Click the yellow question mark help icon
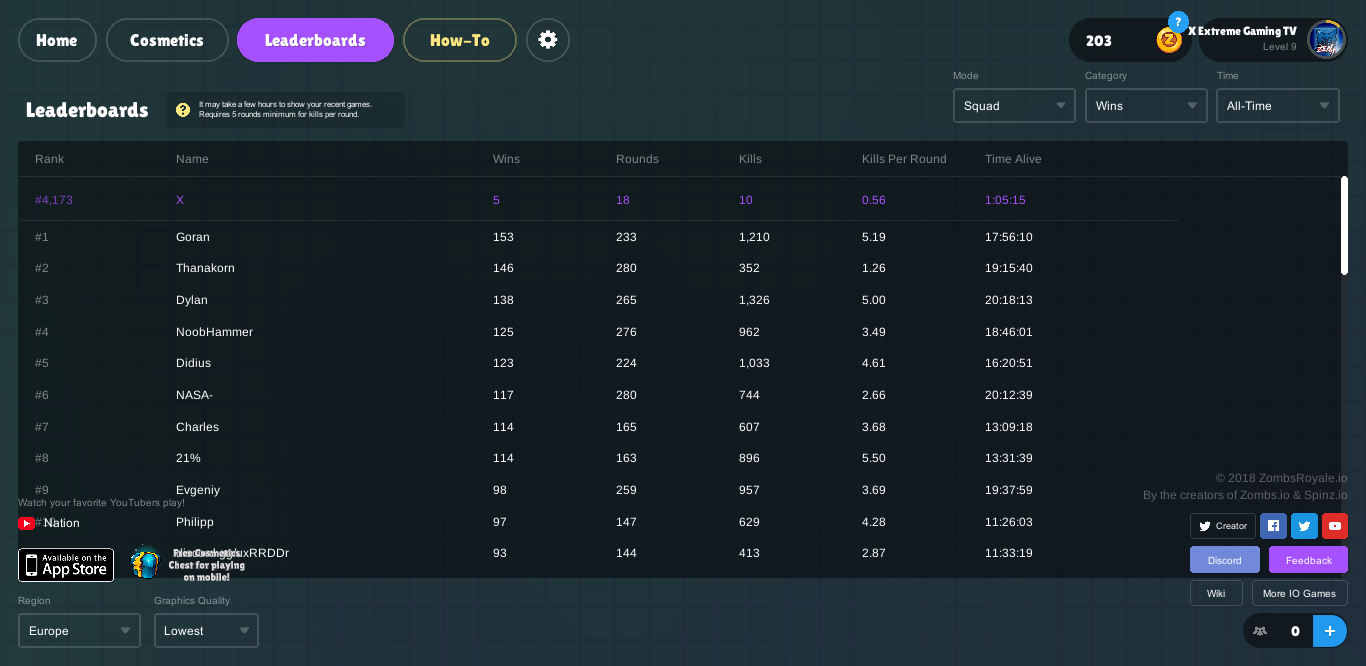Screen dimensions: 1366x666 [x=183, y=110]
